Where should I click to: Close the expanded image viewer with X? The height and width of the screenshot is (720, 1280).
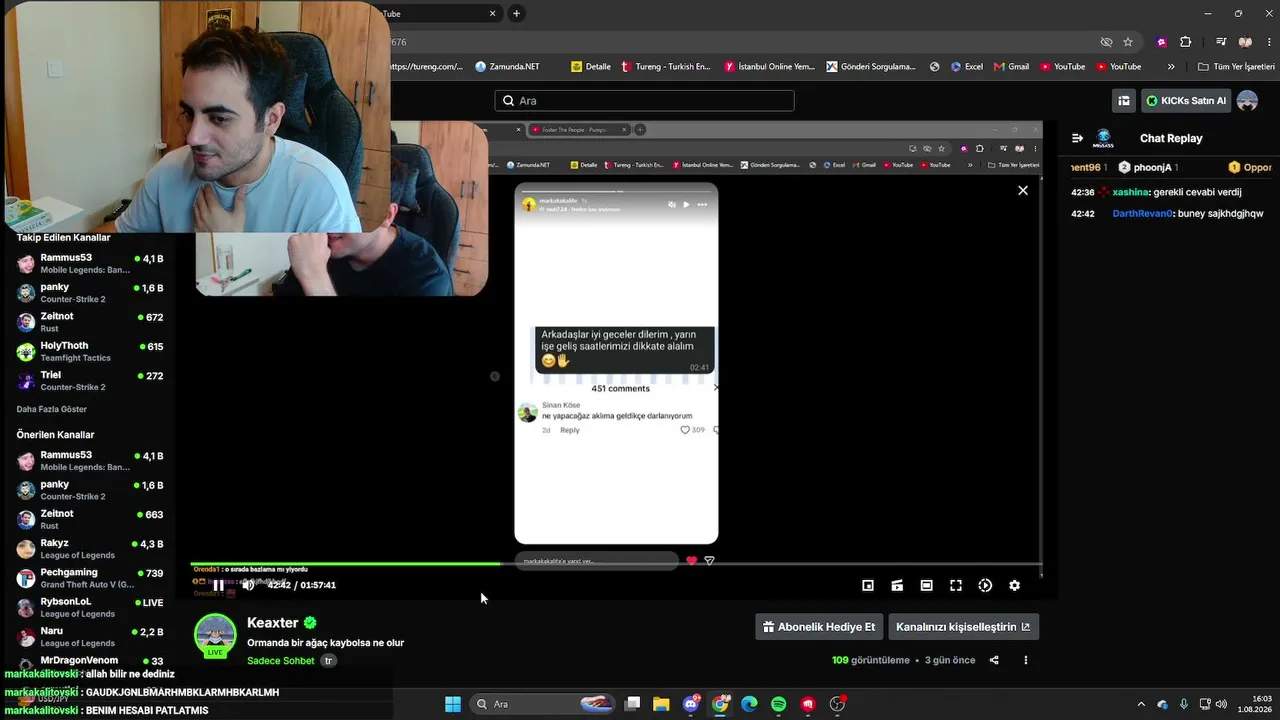coord(1023,190)
